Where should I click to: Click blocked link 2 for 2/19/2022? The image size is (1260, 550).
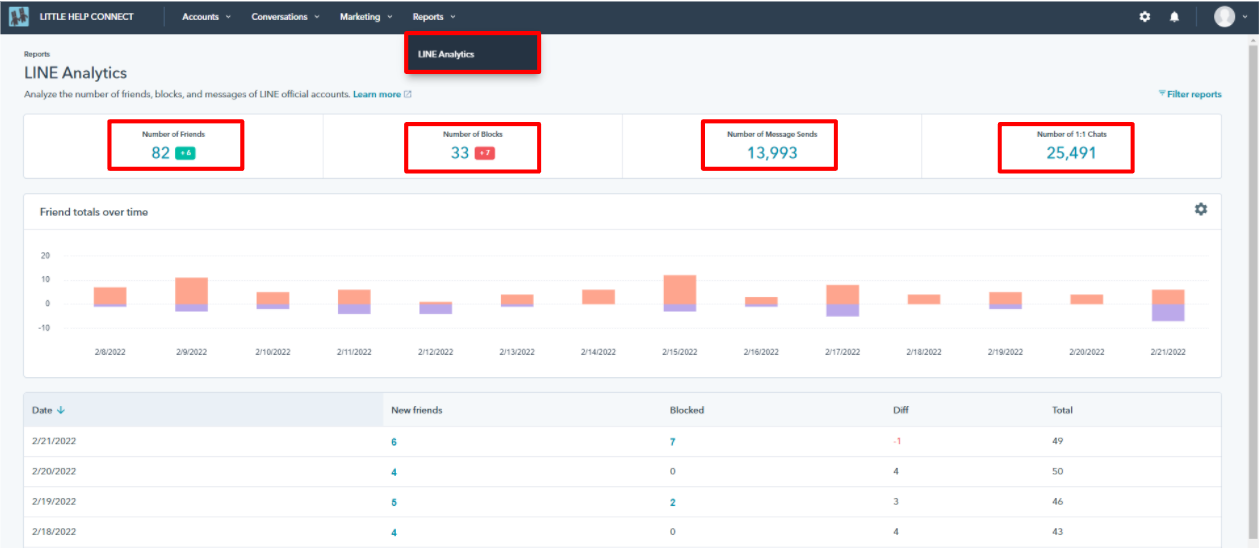(x=673, y=503)
